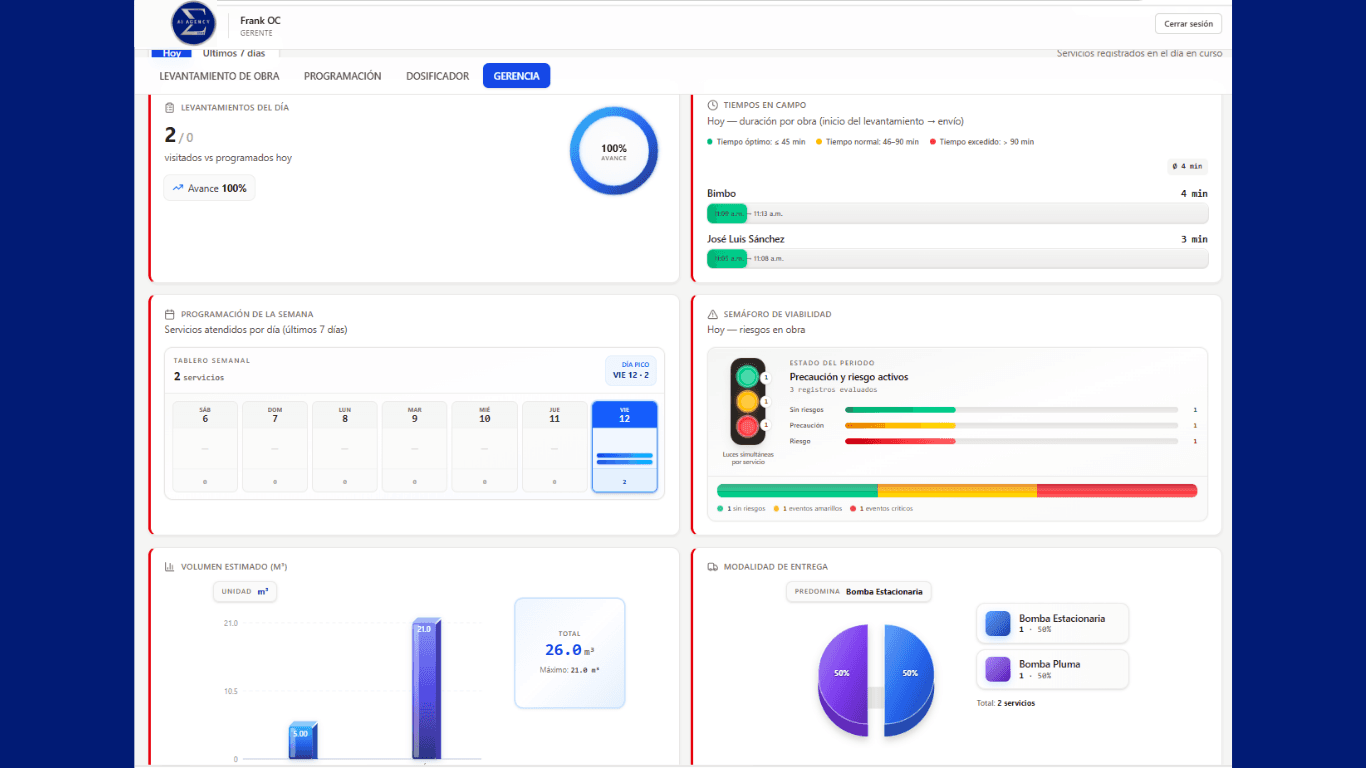Screen dimensions: 1366x768
Task: Click the Bimbo 4 min duration value
Action: point(1194,194)
